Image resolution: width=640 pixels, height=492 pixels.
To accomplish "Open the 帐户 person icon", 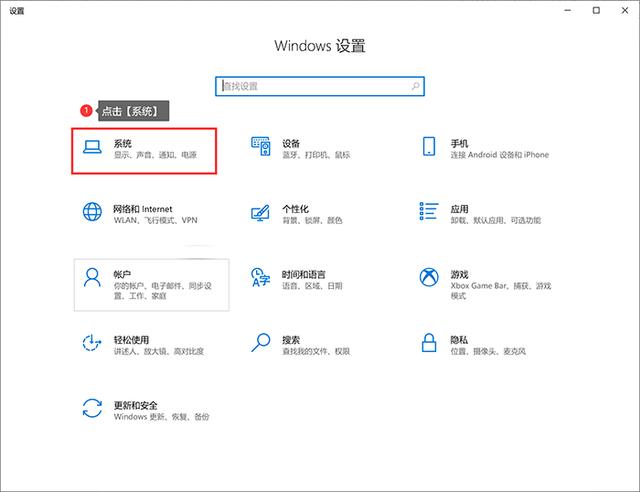I will click(x=92, y=278).
